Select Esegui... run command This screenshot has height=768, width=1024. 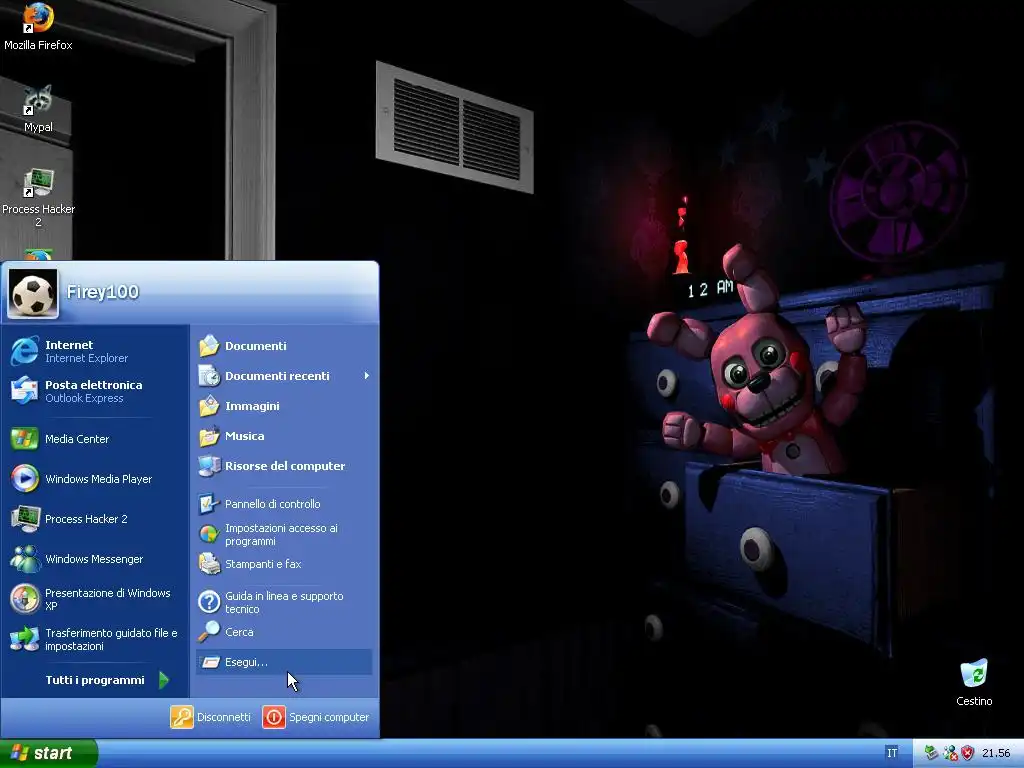click(x=284, y=662)
